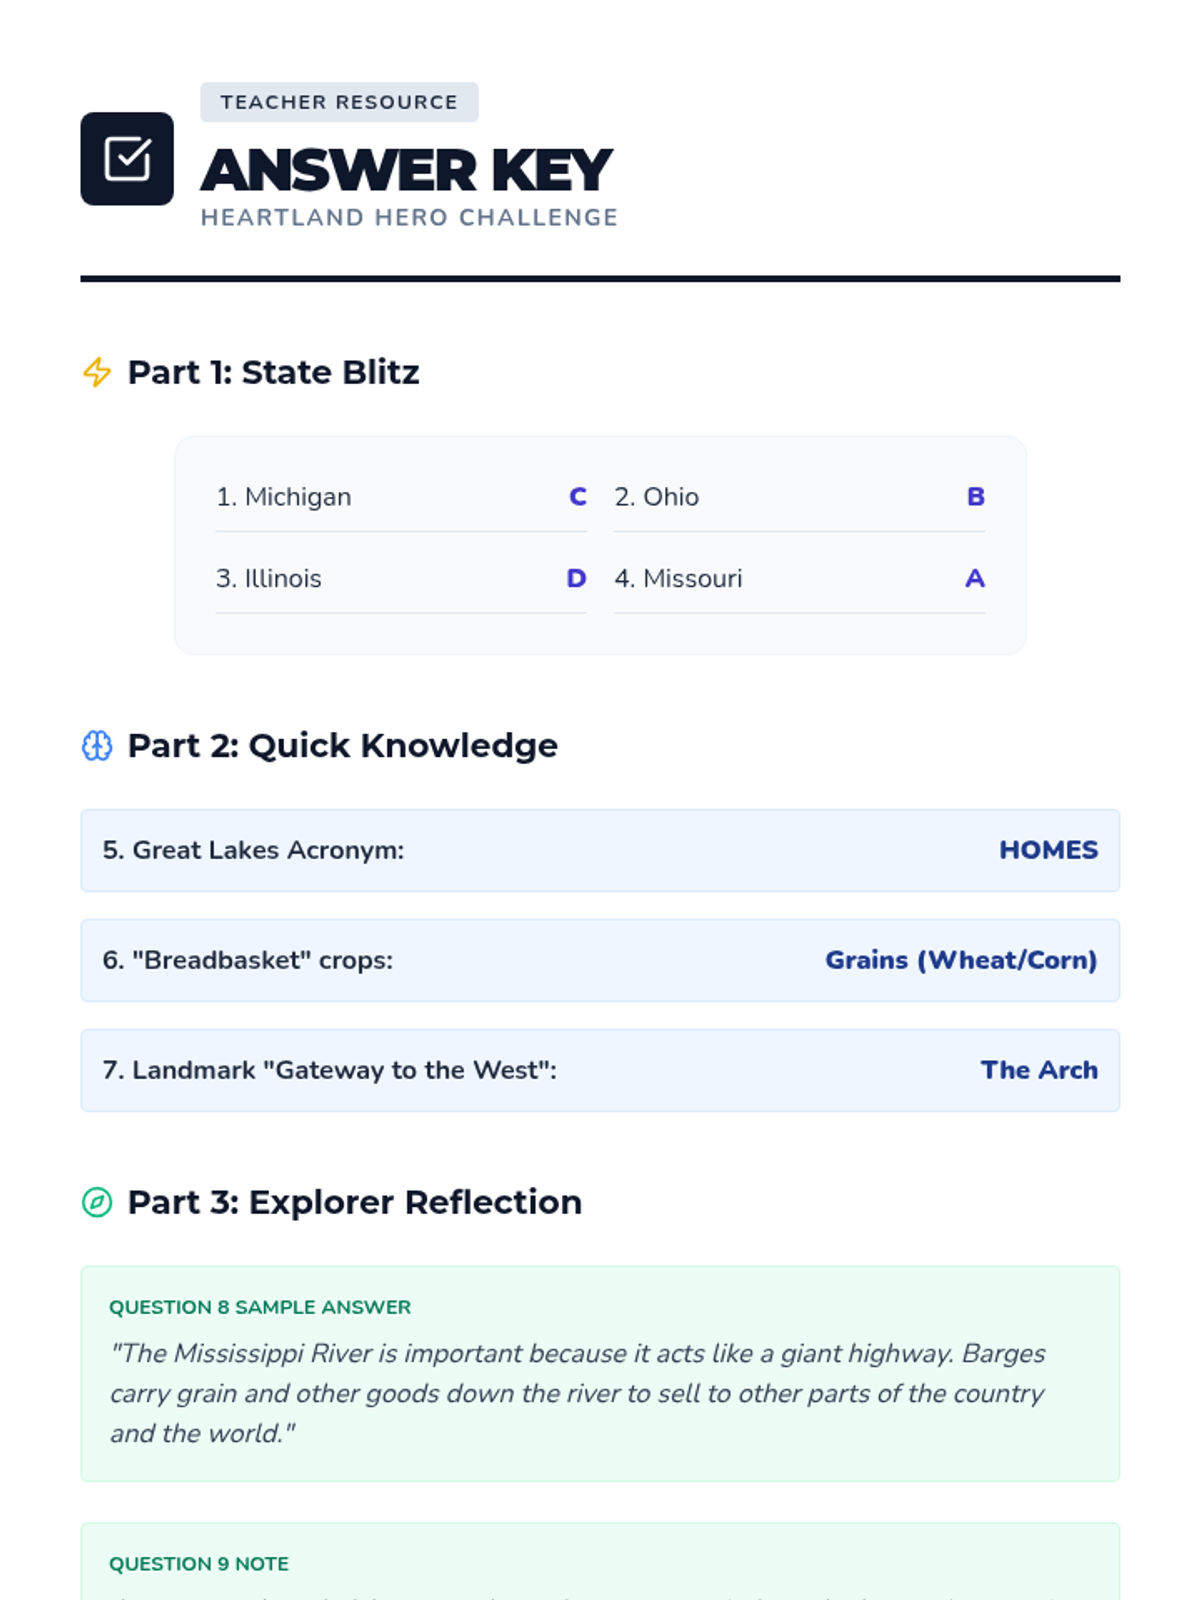This screenshot has height=1600, width=1200.
Task: Click the compass icon by Part 3
Action: tap(97, 1202)
